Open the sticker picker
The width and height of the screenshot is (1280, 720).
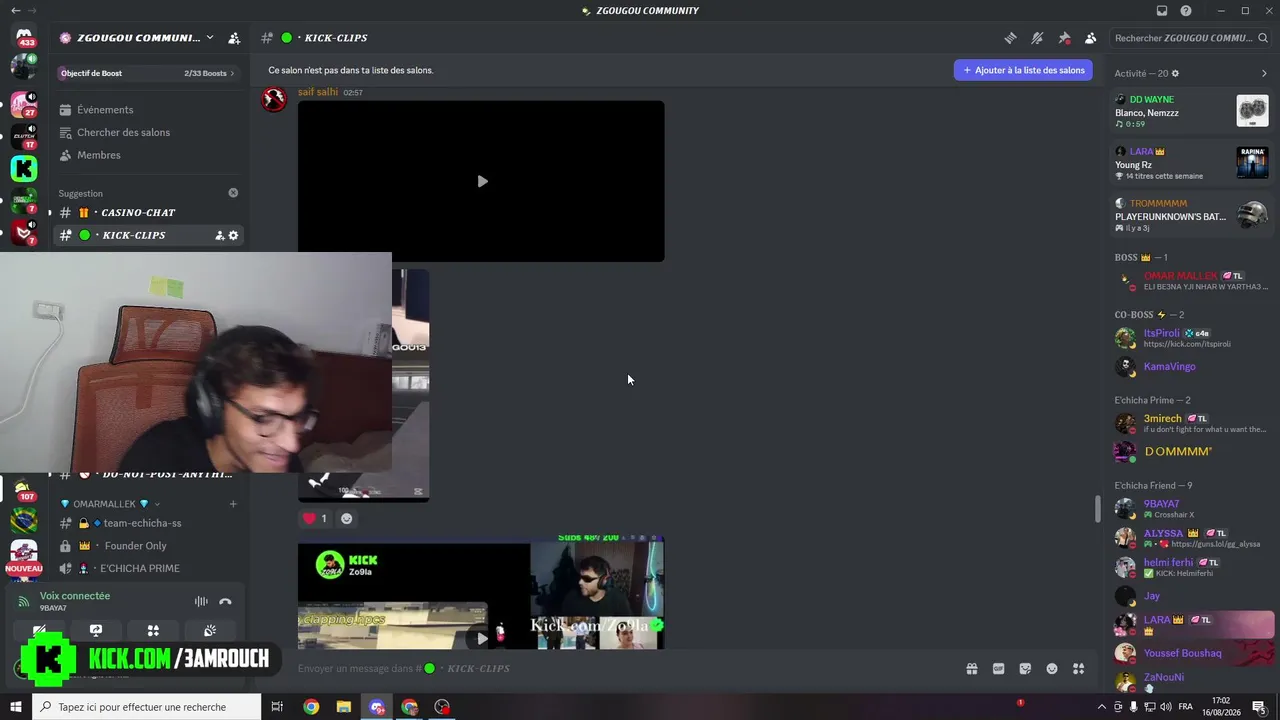pyautogui.click(x=1025, y=669)
